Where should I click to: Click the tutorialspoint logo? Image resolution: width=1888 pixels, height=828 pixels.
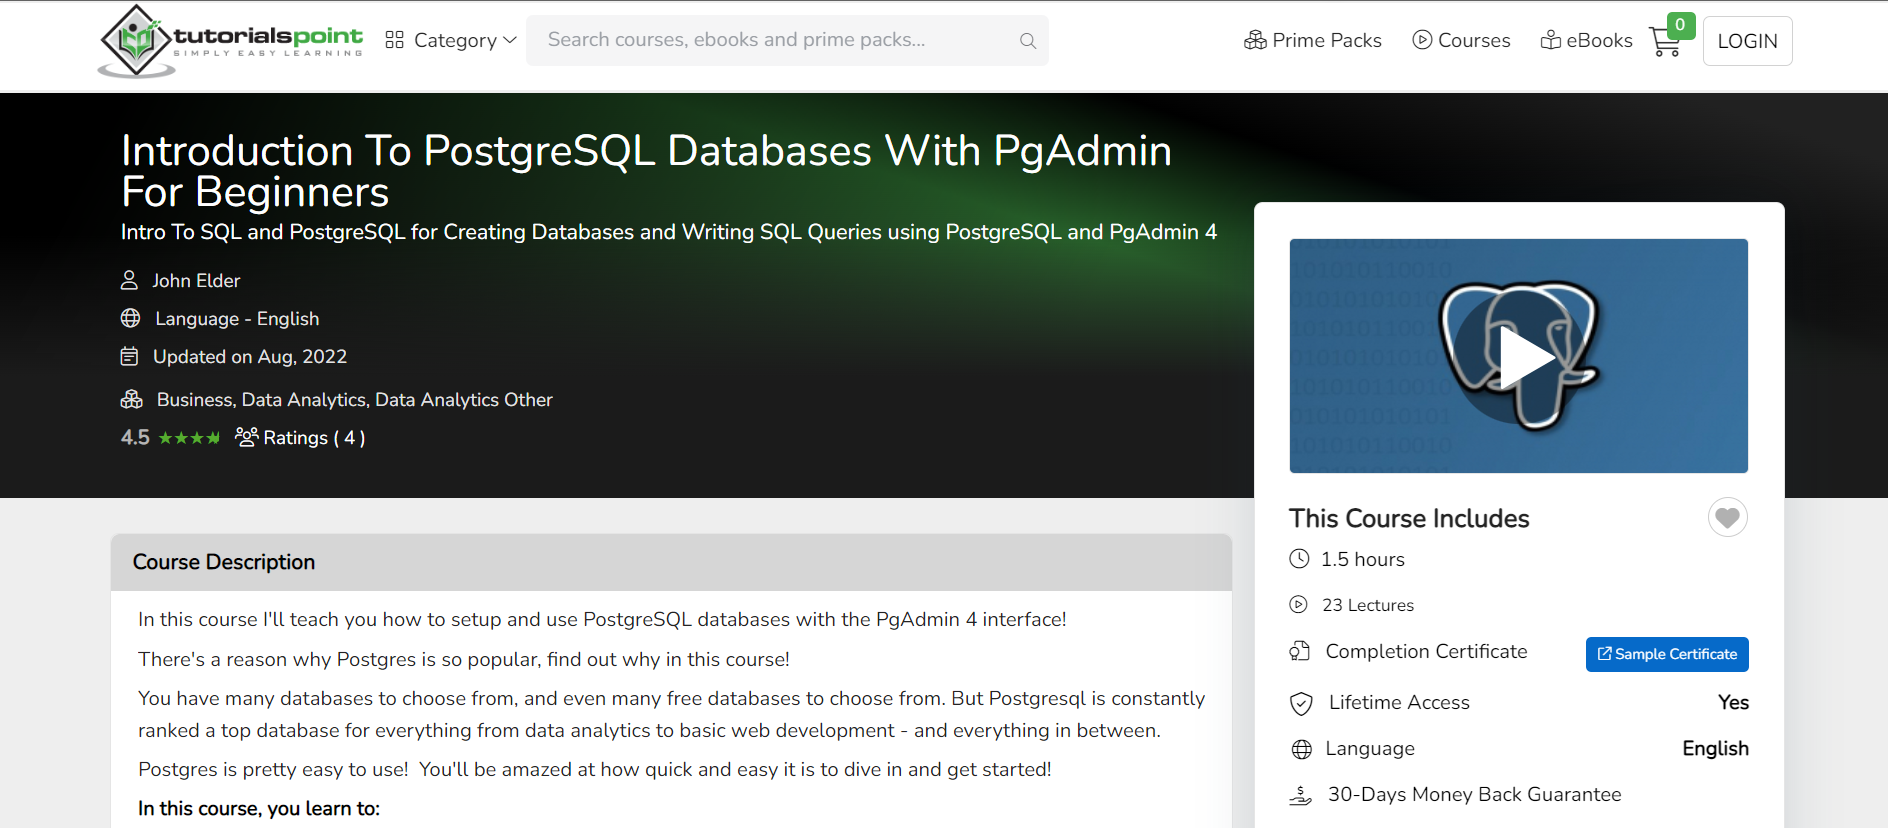click(231, 41)
